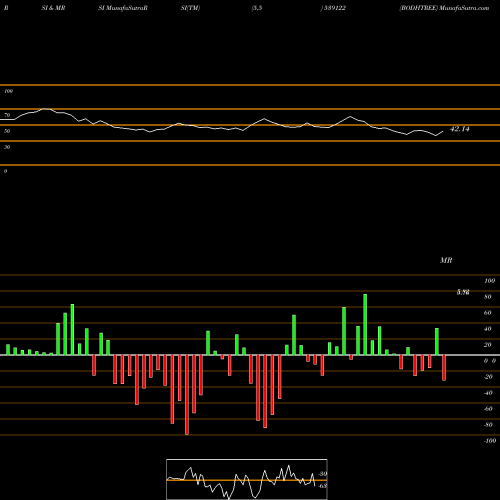Click the '(BODHTREE) MunafaSutra.com' header text

point(444,8)
